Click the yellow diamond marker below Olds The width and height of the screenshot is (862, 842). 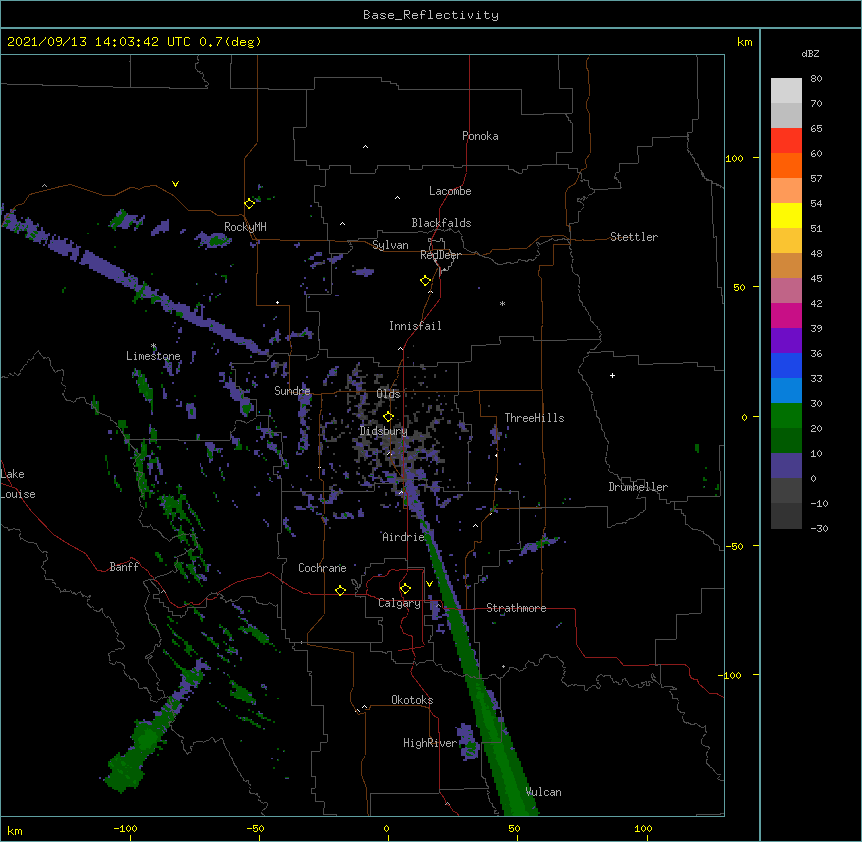click(x=388, y=417)
